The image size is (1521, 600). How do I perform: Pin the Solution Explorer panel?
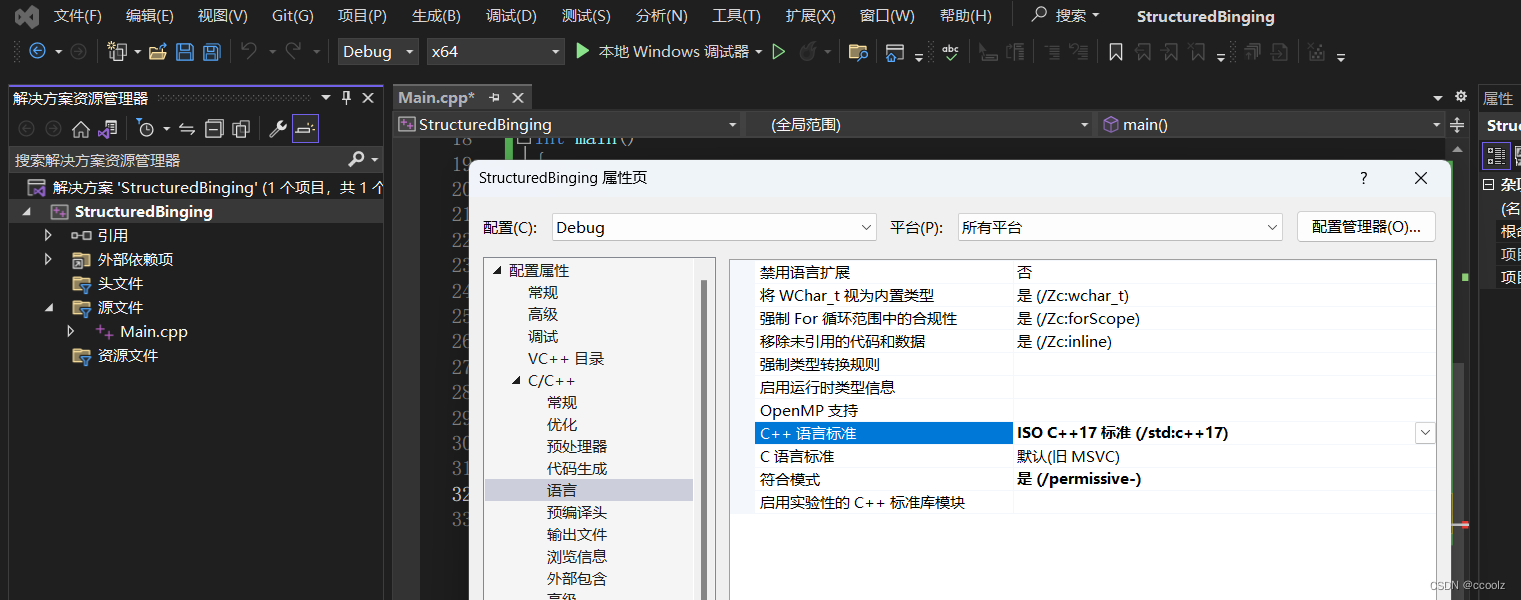tap(345, 97)
